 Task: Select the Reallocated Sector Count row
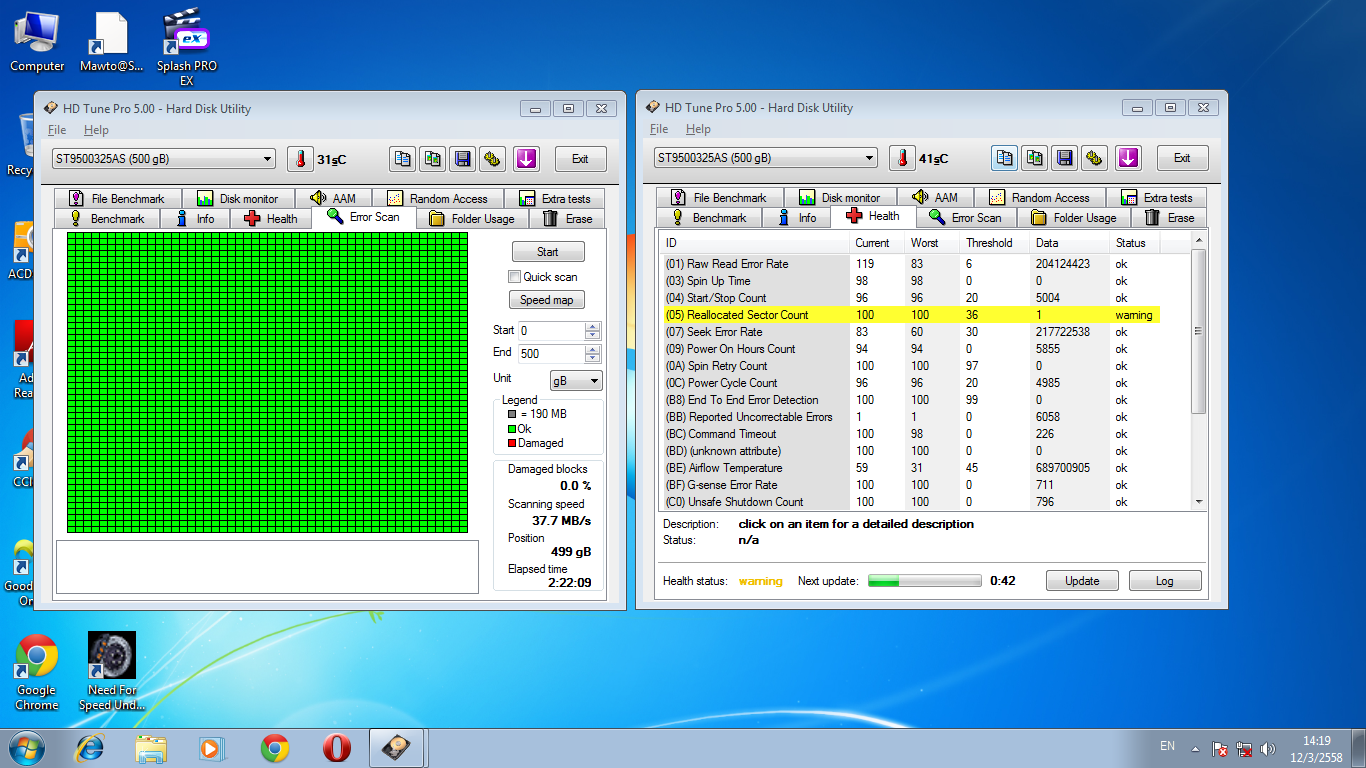pyautogui.click(x=911, y=315)
